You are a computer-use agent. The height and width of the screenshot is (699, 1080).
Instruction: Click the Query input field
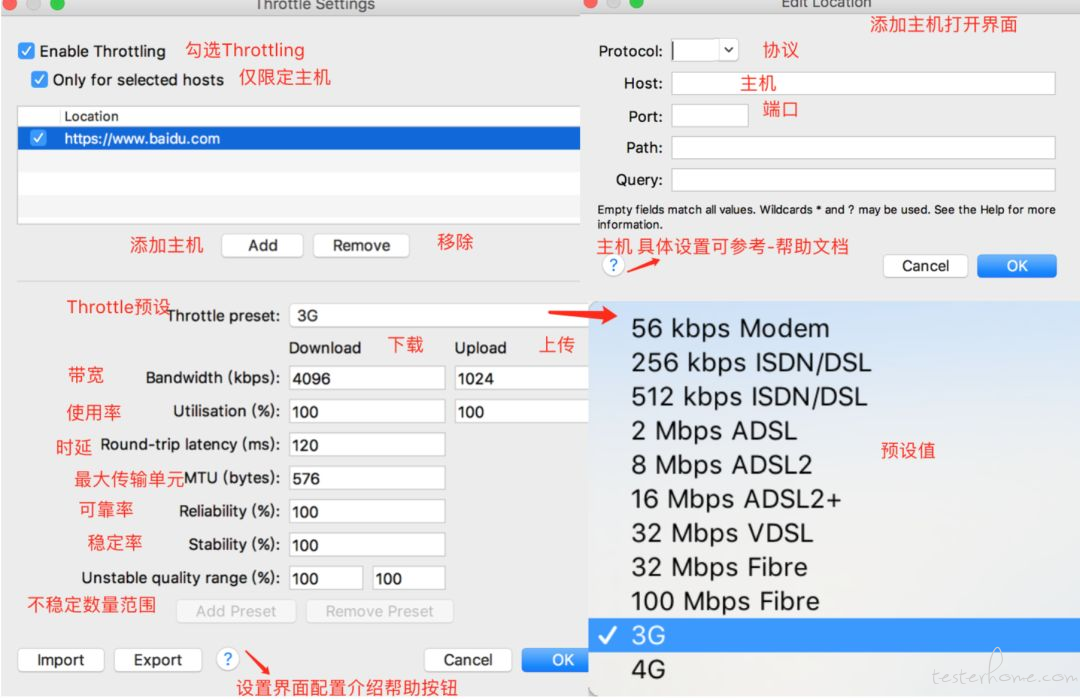(x=863, y=180)
